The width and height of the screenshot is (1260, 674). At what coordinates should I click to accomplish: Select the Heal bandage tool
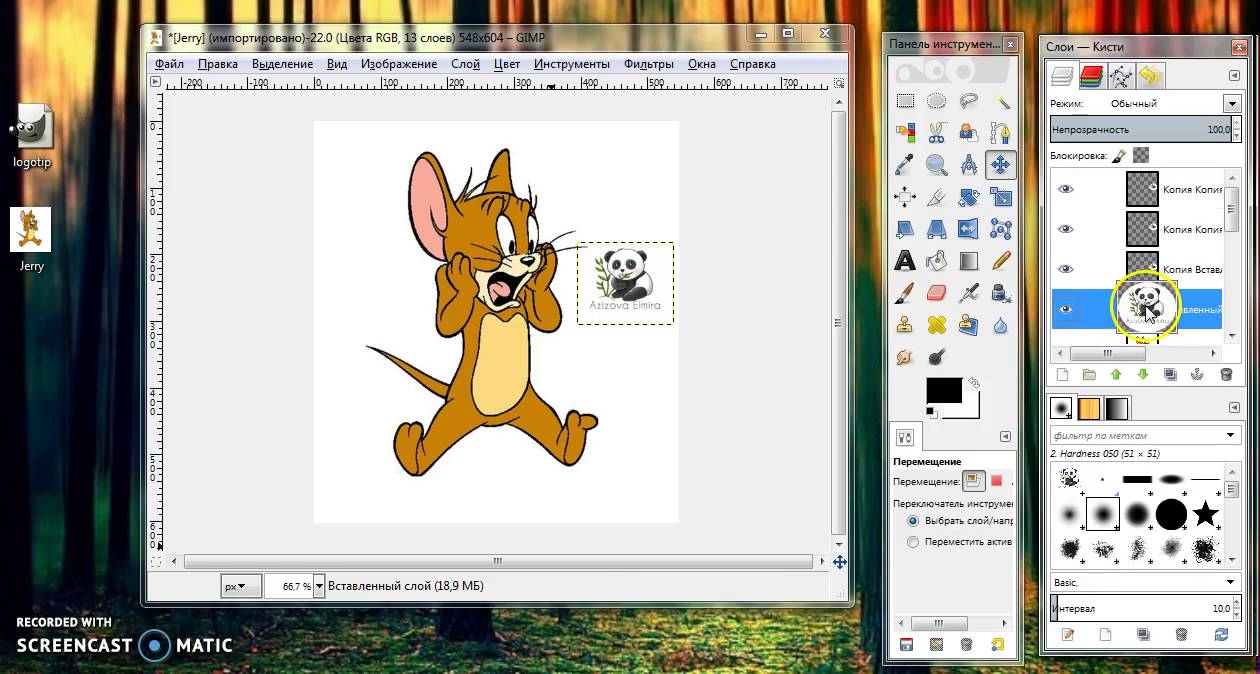[x=937, y=325]
